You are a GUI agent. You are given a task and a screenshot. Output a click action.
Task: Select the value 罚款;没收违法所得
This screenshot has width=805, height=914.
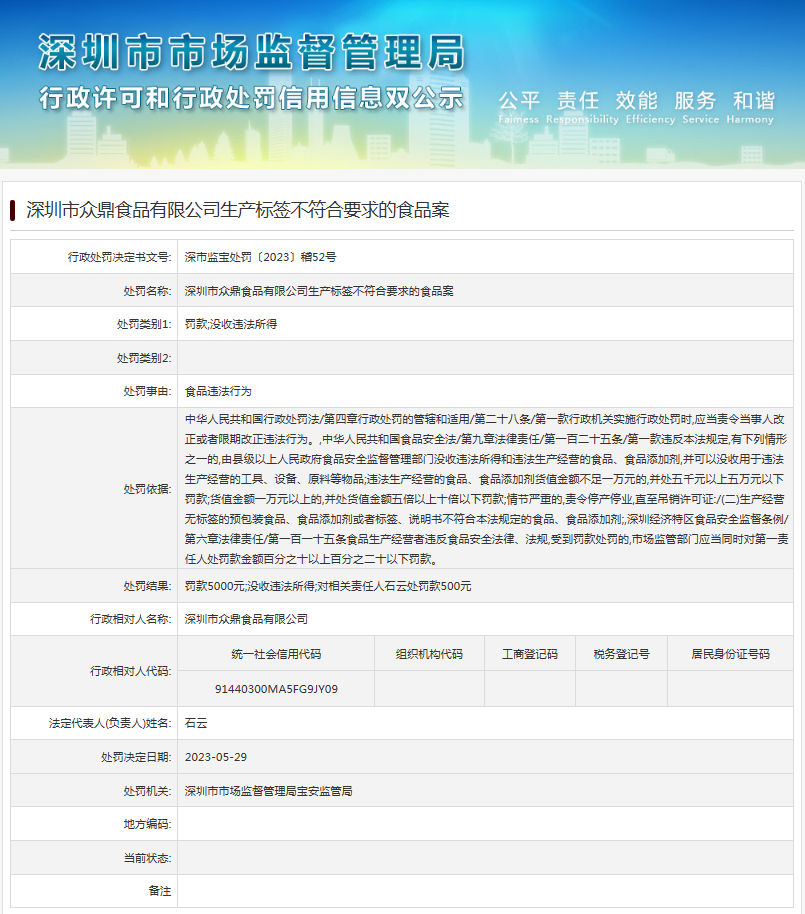pos(231,324)
